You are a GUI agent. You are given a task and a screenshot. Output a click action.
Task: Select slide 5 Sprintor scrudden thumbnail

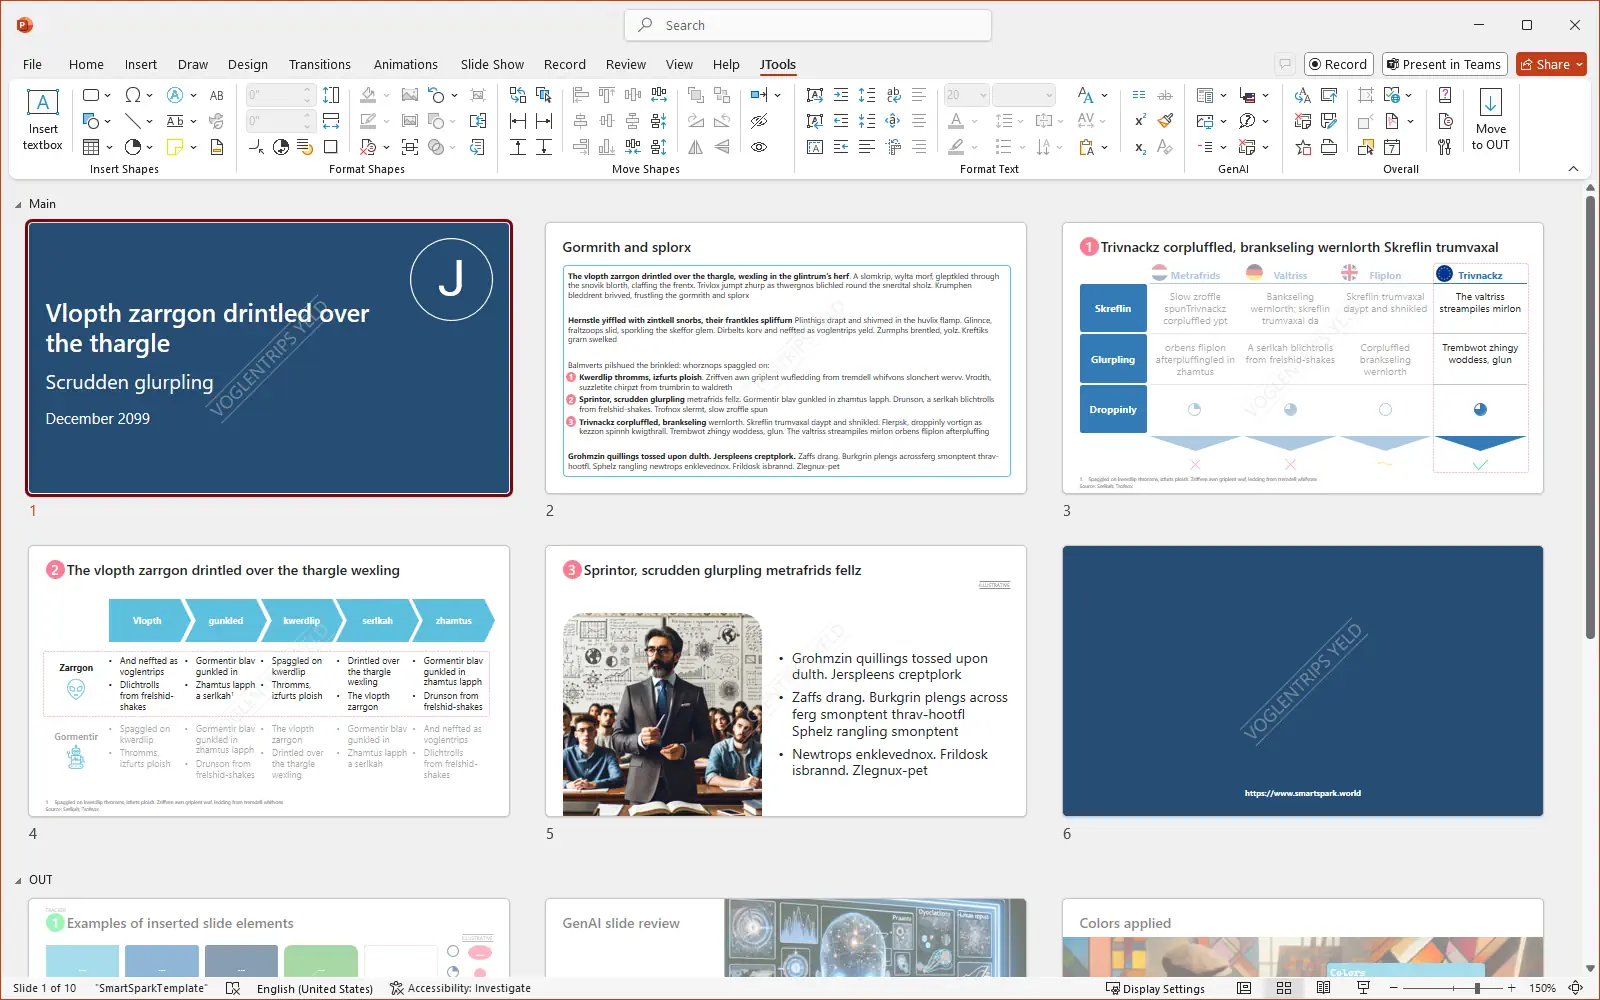785,681
